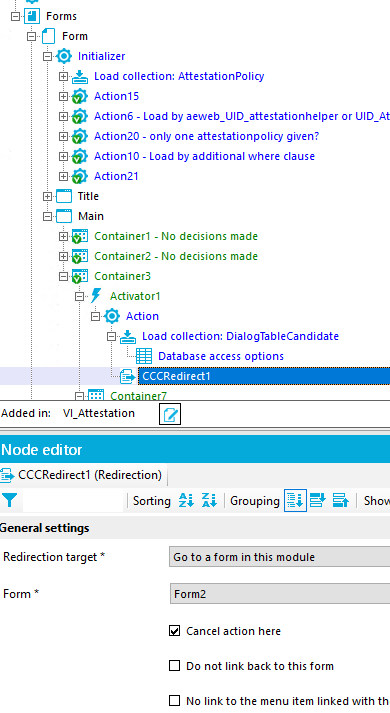This screenshot has width=390, height=713.
Task: Click the Container3 icon
Action: tap(80, 276)
